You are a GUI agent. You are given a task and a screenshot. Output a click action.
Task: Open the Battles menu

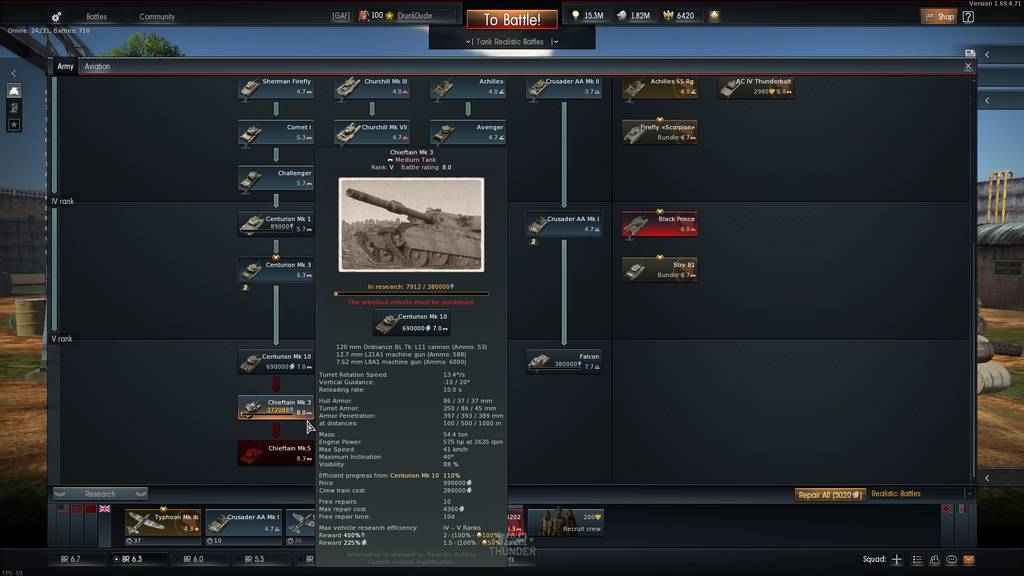96,16
